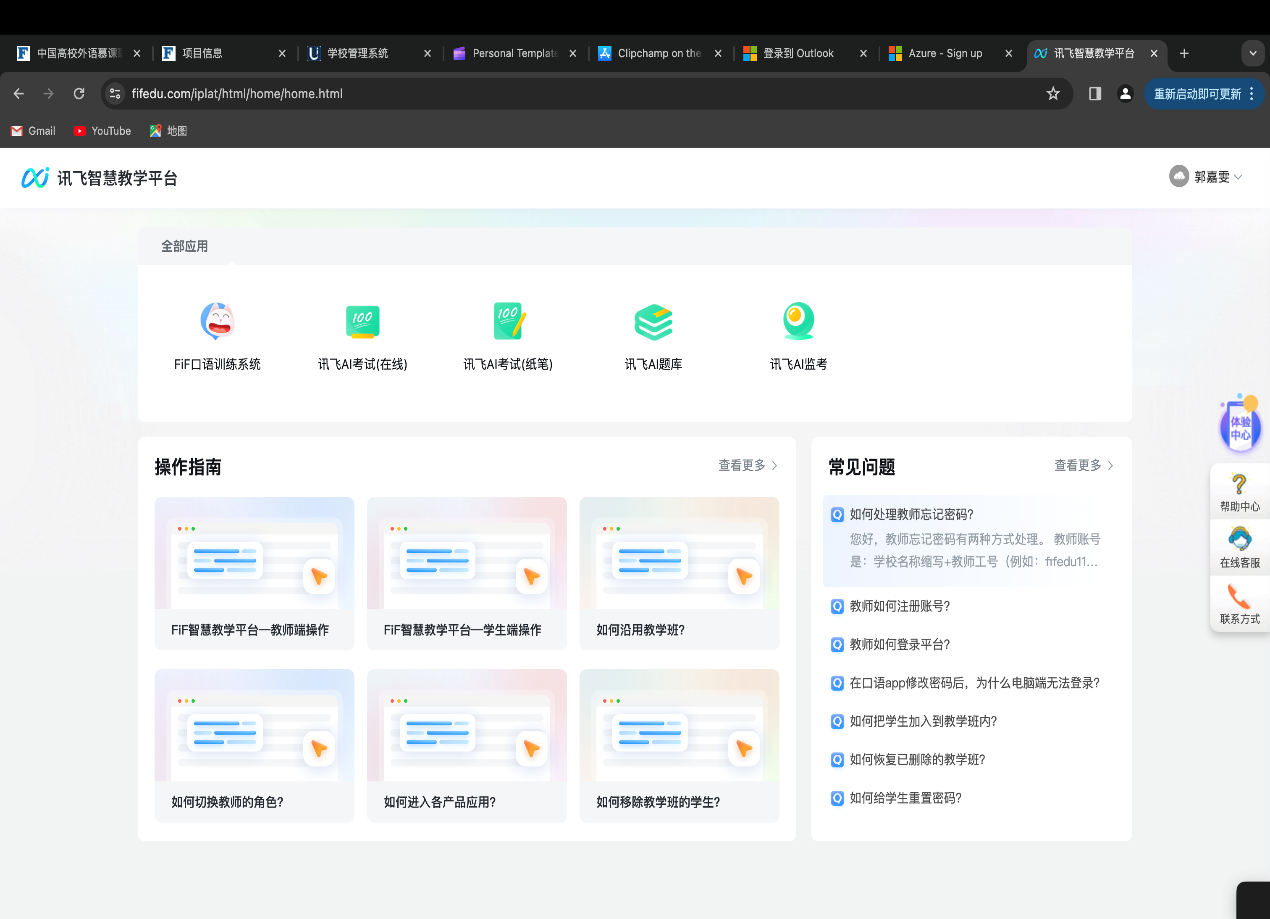1270x919 pixels.
Task: Bookmark this page with the star icon
Action: click(1053, 93)
